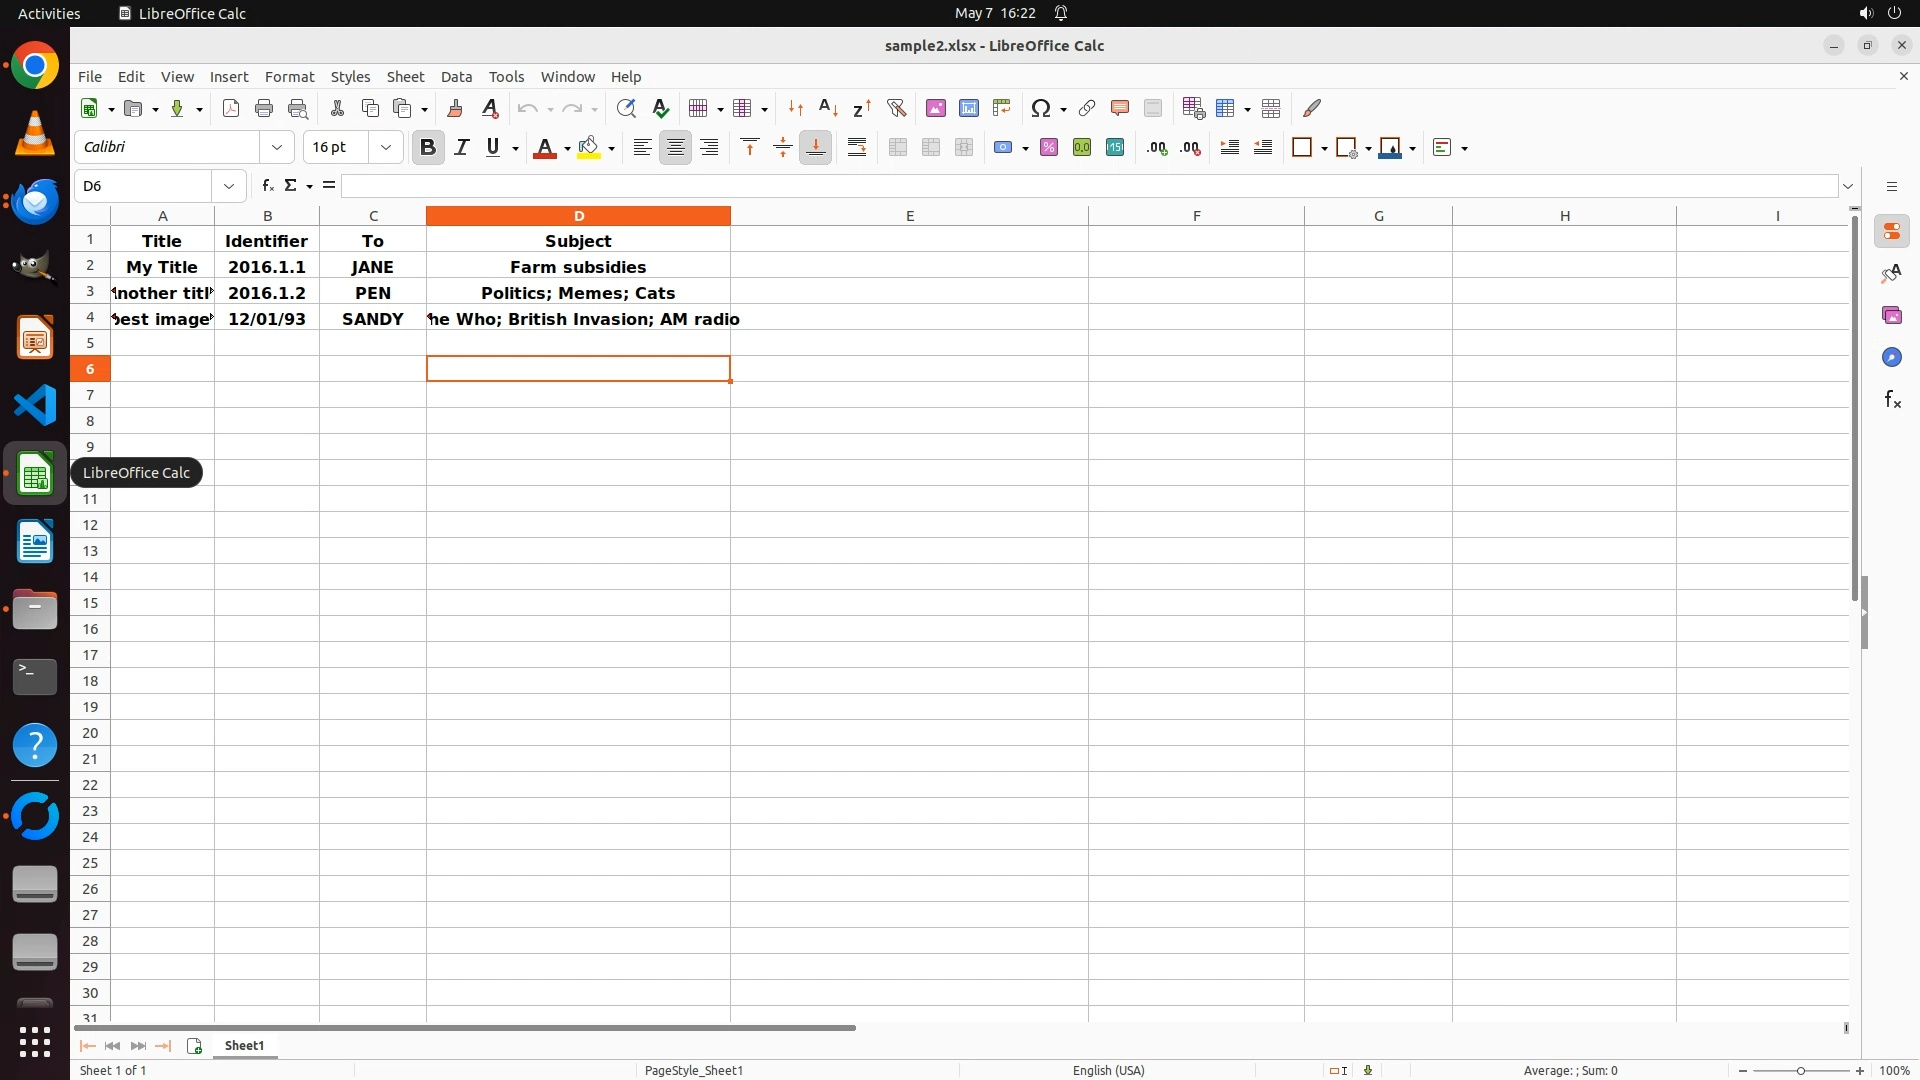This screenshot has width=1920, height=1080.
Task: Select the Sheet1 tab
Action: click(x=244, y=1045)
